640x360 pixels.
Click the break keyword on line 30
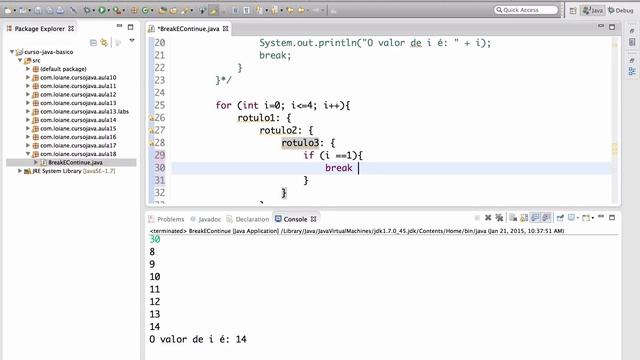click(338, 168)
